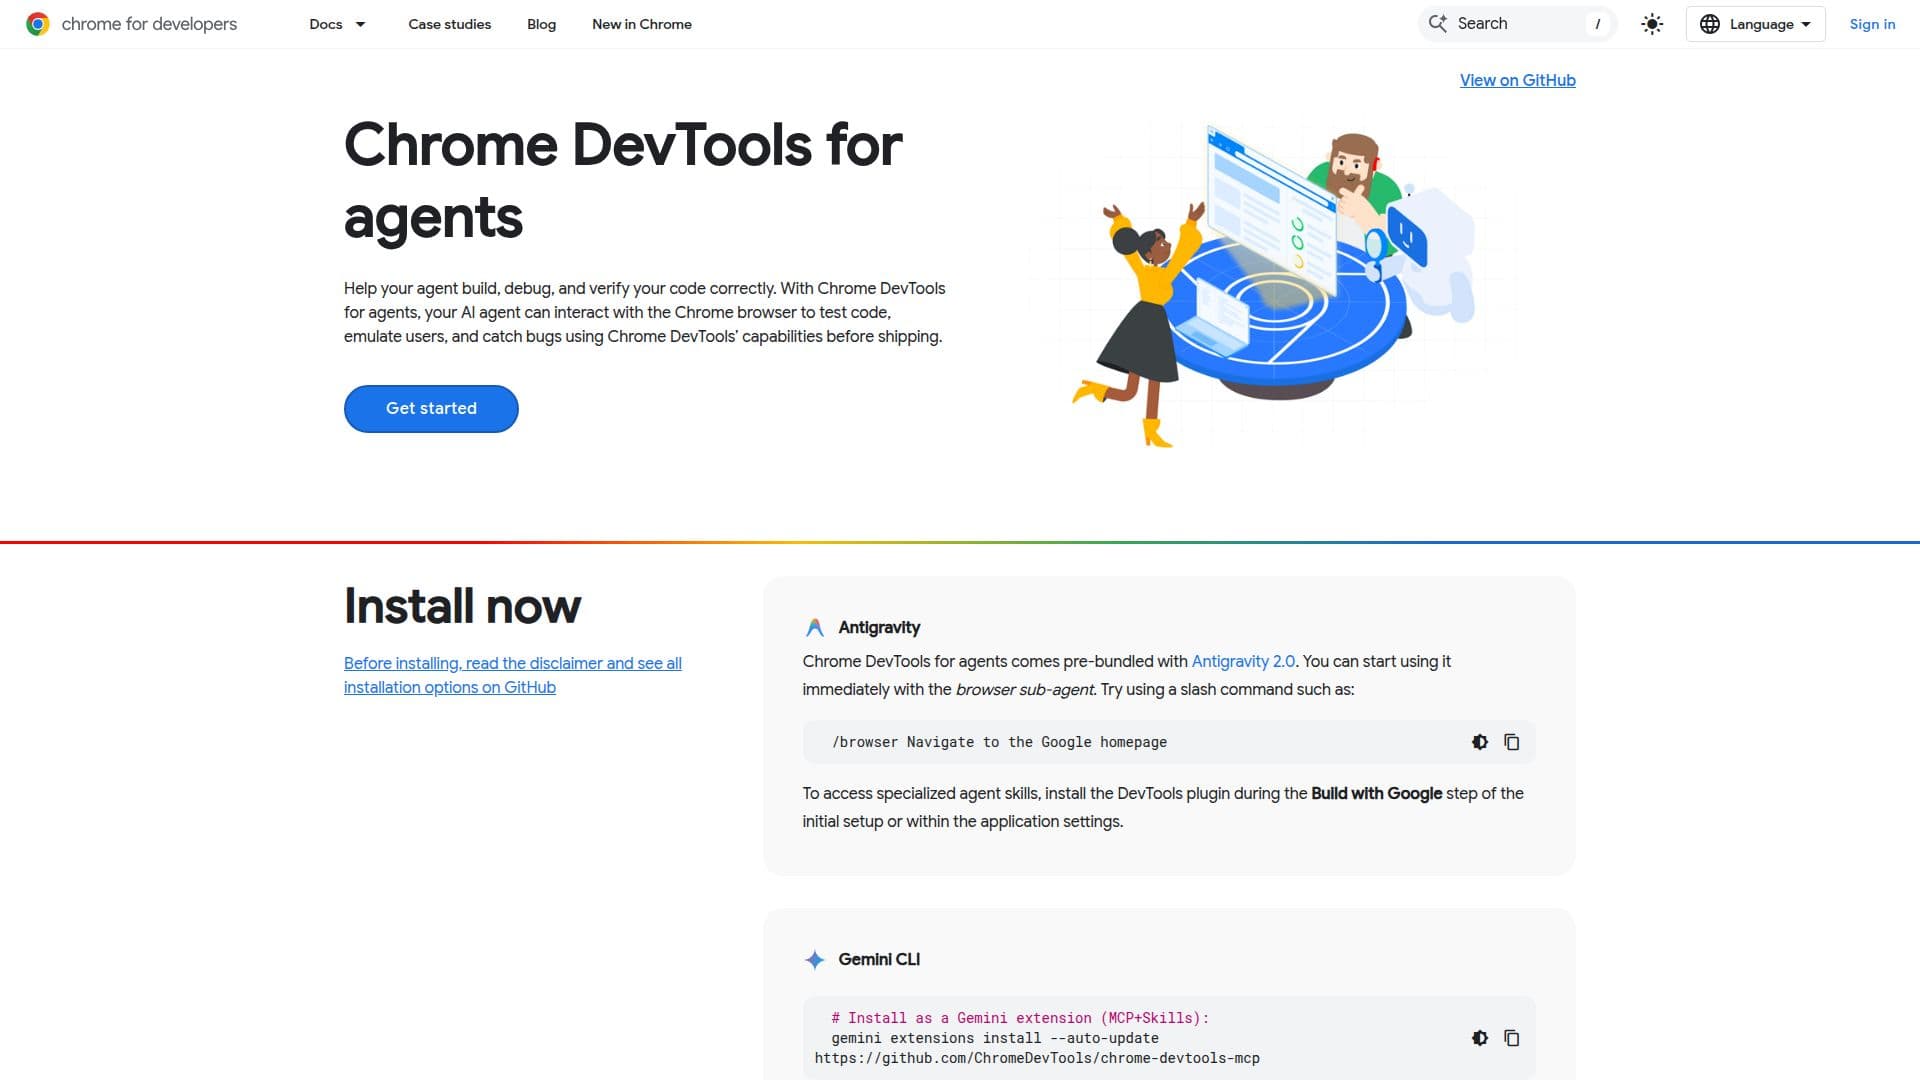Toggle code theme for the /browser command
The width and height of the screenshot is (1920, 1080).
coord(1480,742)
